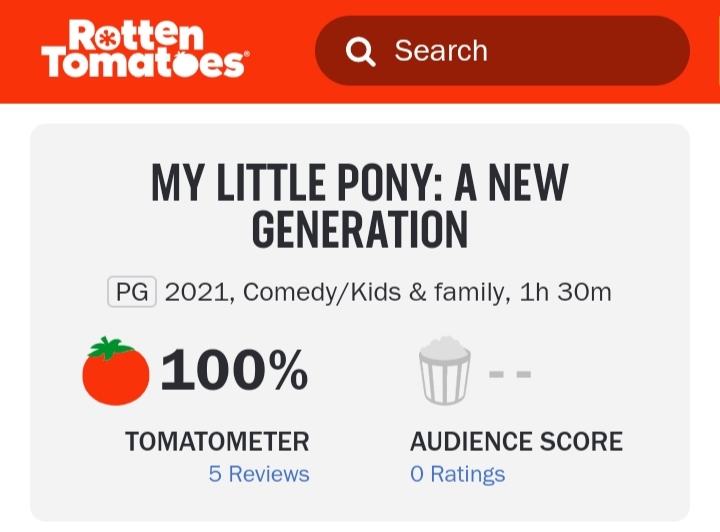Click the word GENERATION in the title
This screenshot has width=720, height=532.
360,230
